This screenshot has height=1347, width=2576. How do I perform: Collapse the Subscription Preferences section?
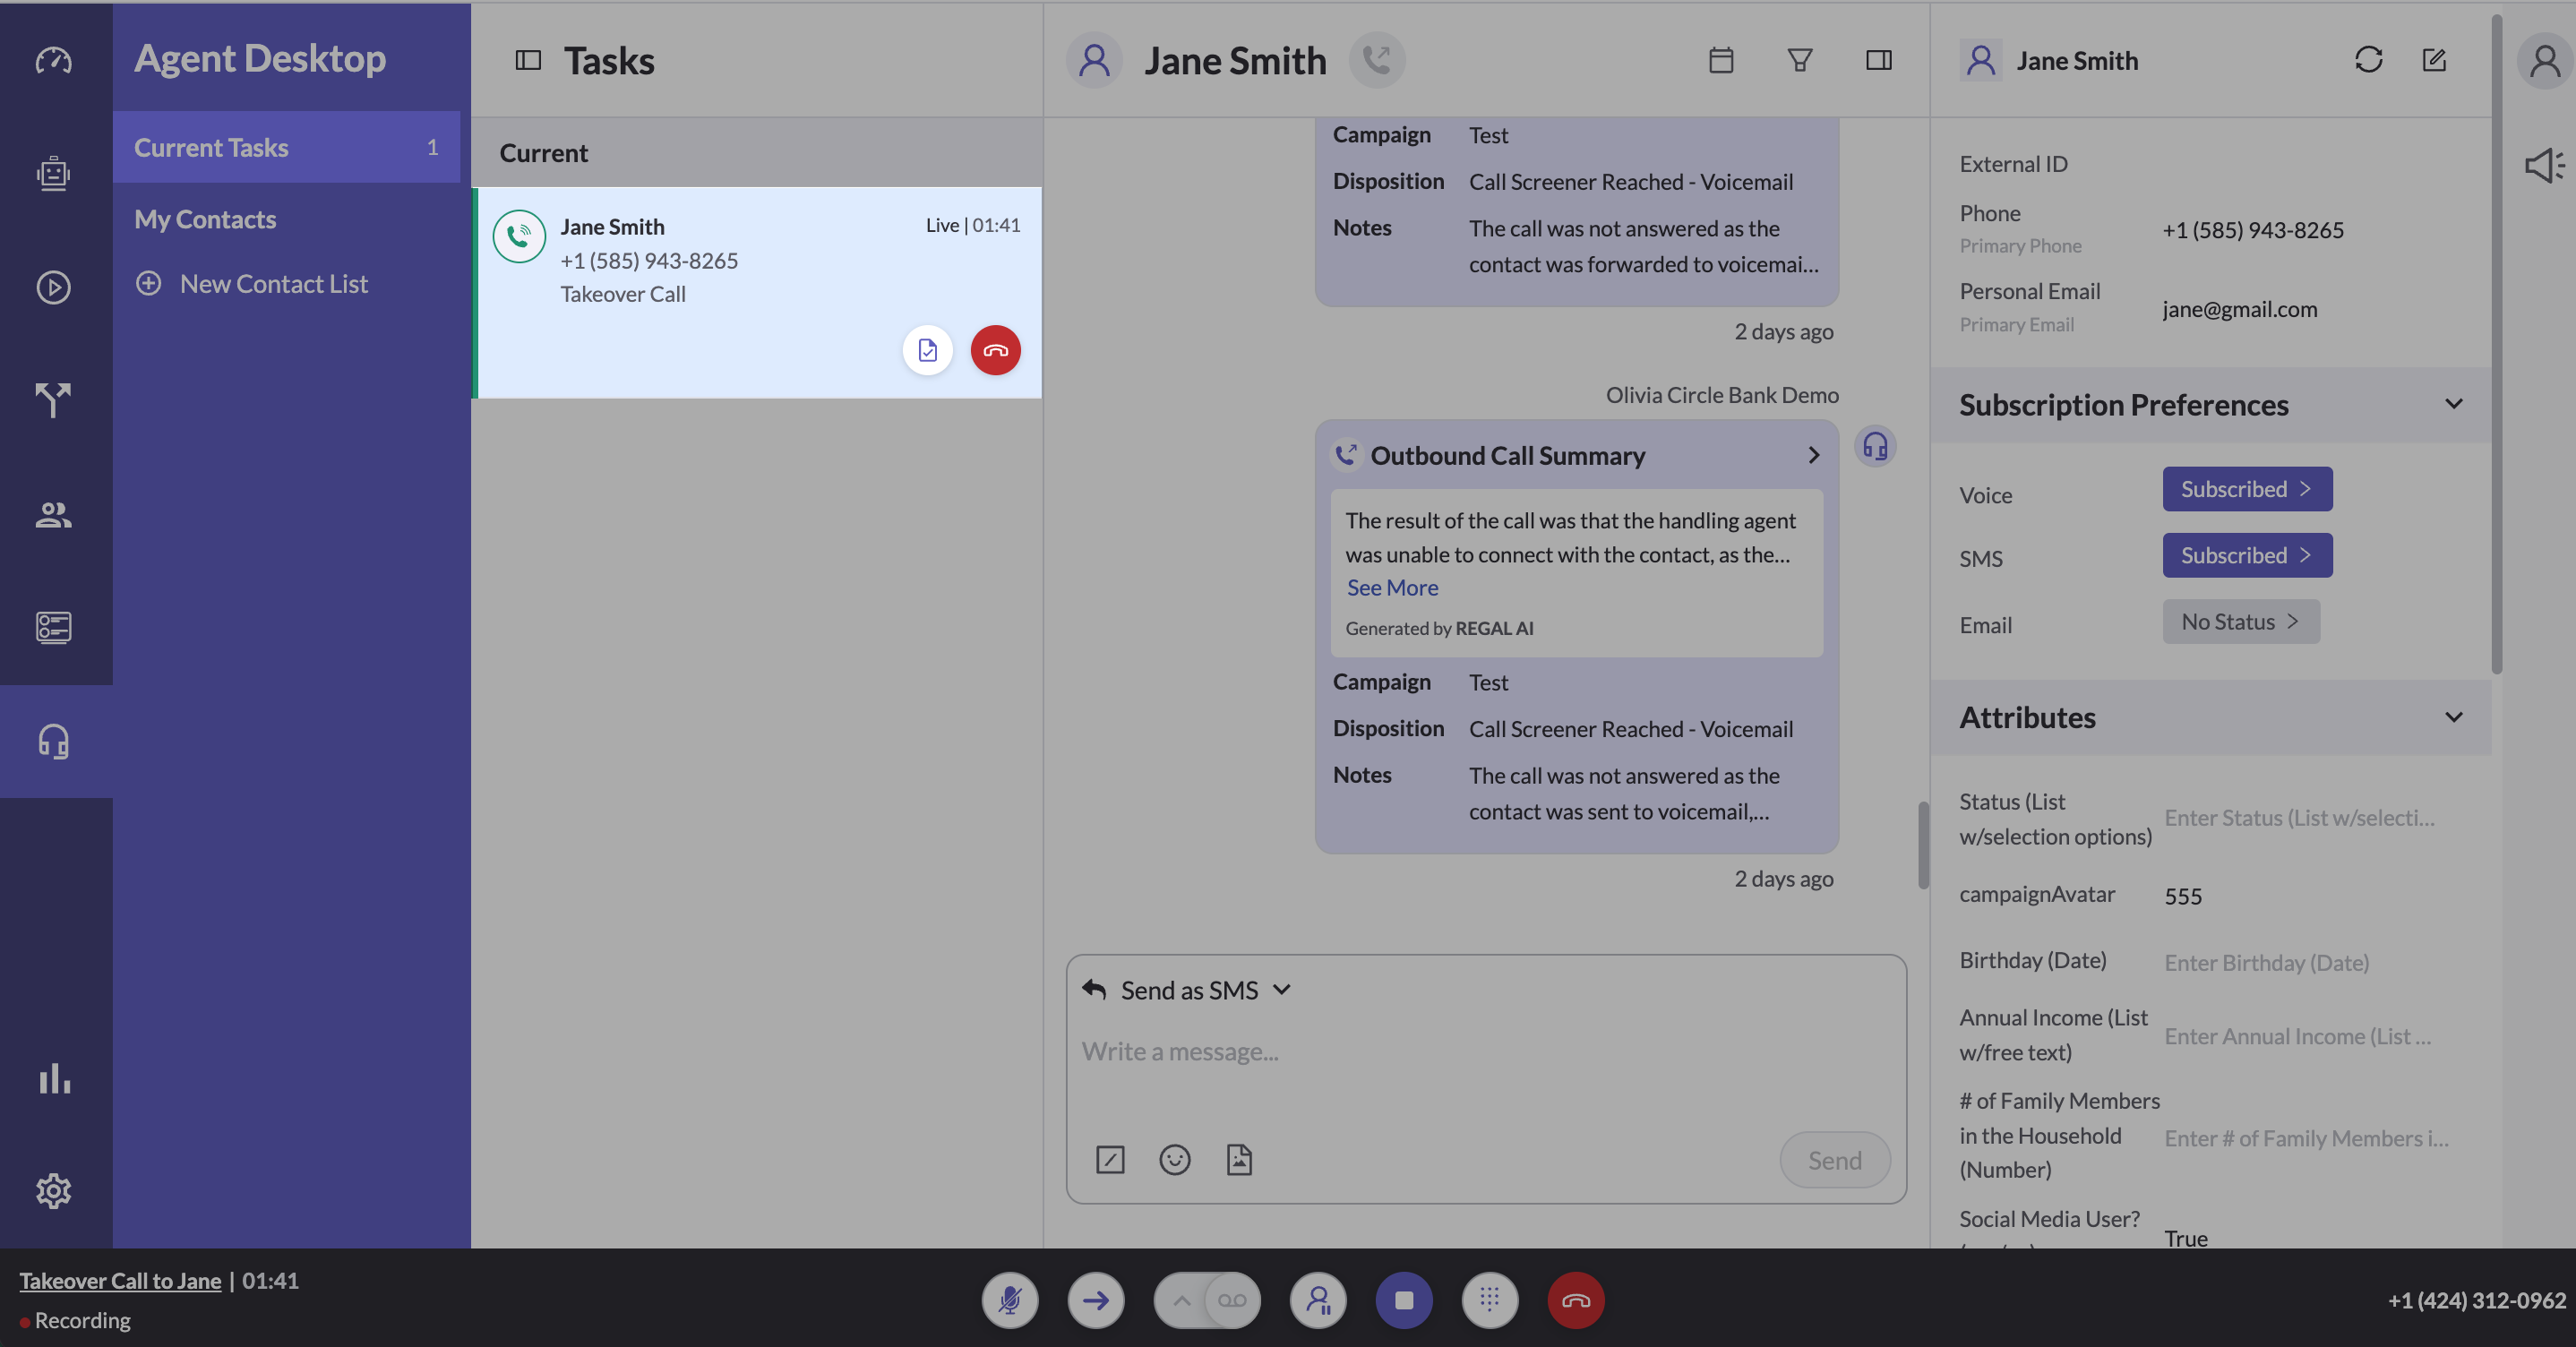coord(2452,404)
